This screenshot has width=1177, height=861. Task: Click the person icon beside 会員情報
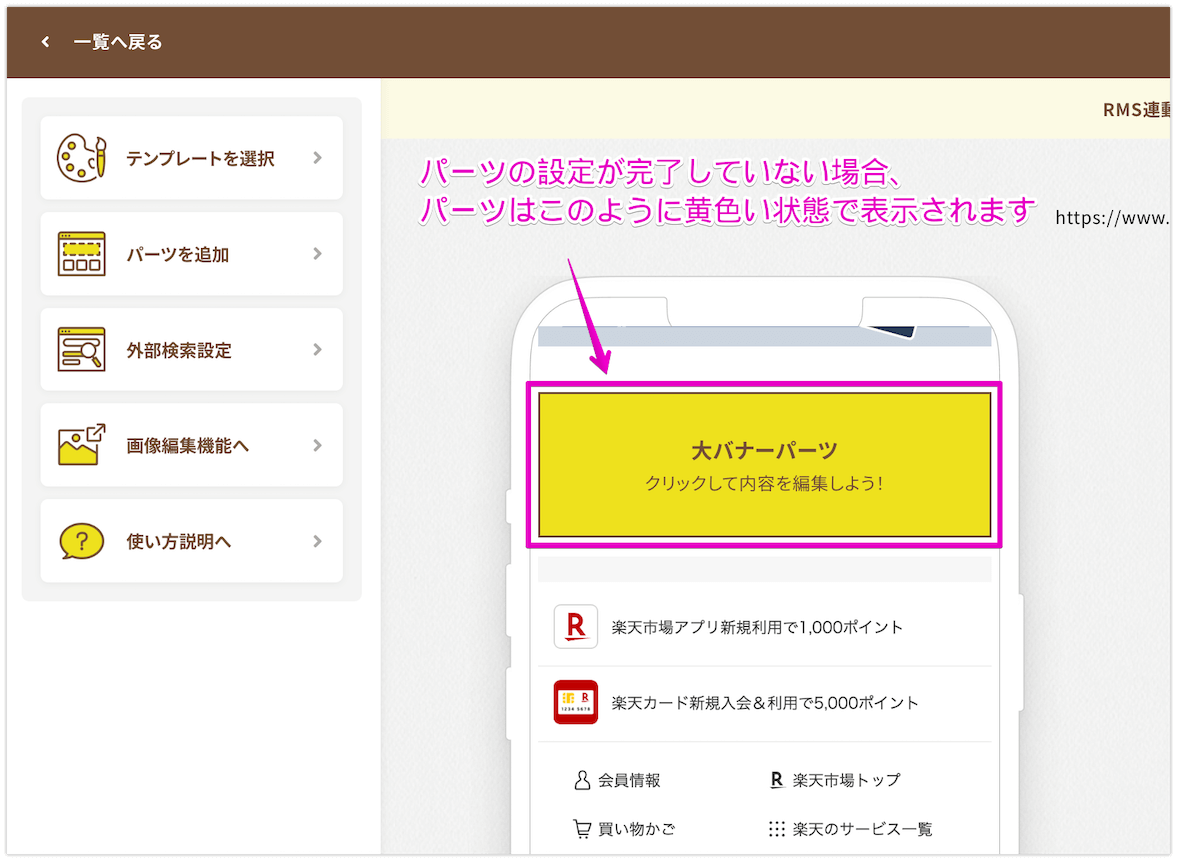click(582, 780)
